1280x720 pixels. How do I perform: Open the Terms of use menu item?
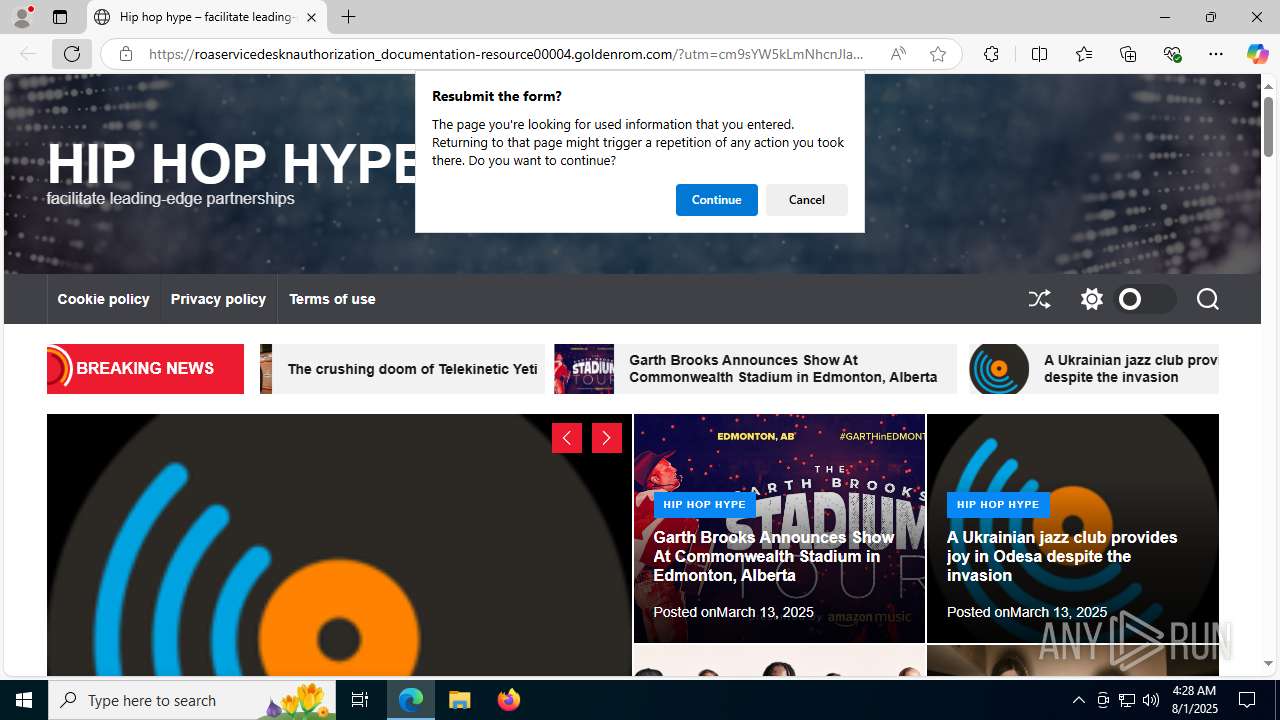(x=332, y=299)
